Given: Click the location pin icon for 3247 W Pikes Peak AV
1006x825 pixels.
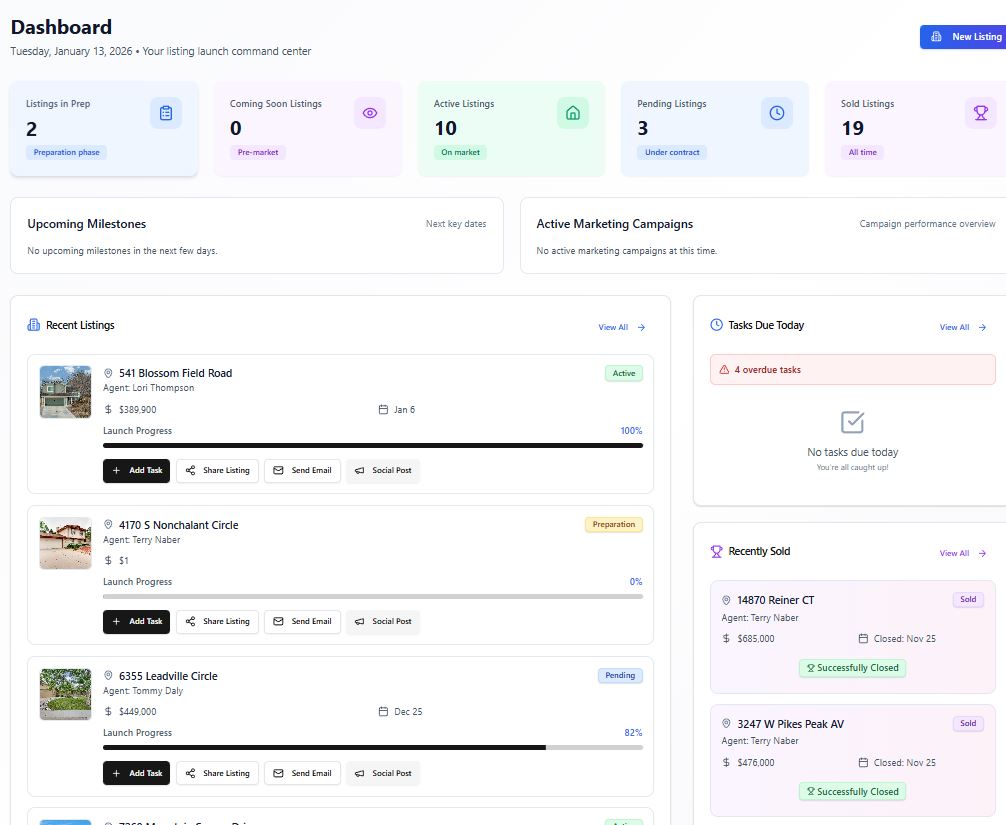Looking at the screenshot, I should pos(726,724).
